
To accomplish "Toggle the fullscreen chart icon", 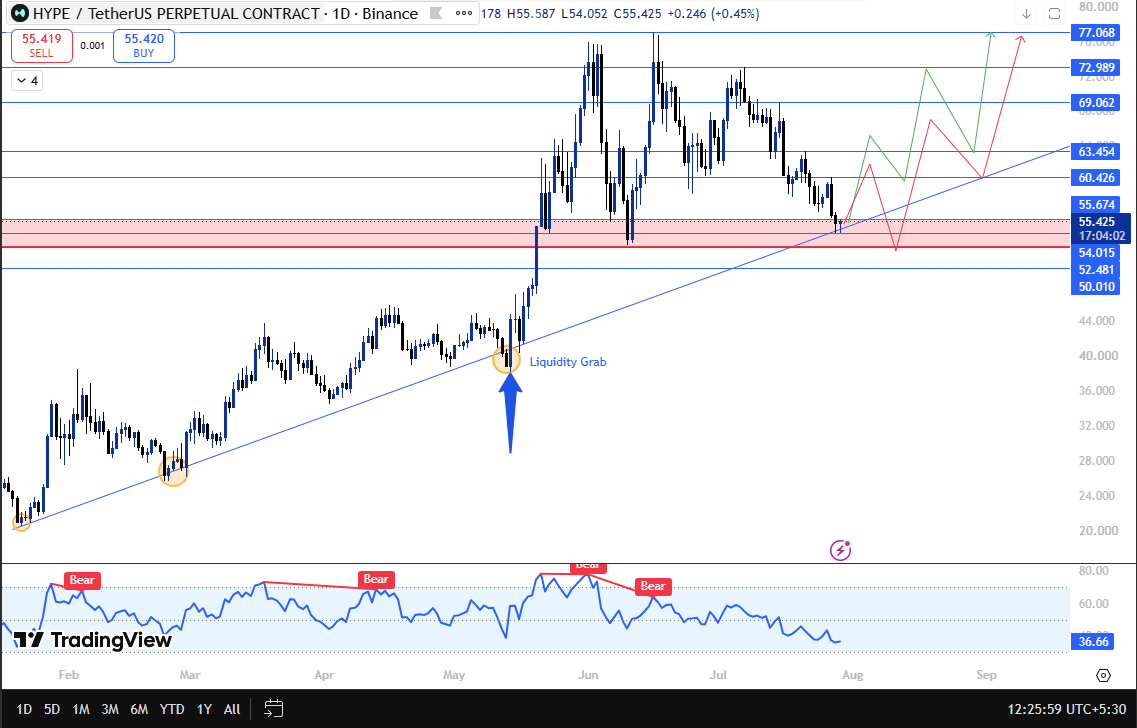I will [1054, 14].
